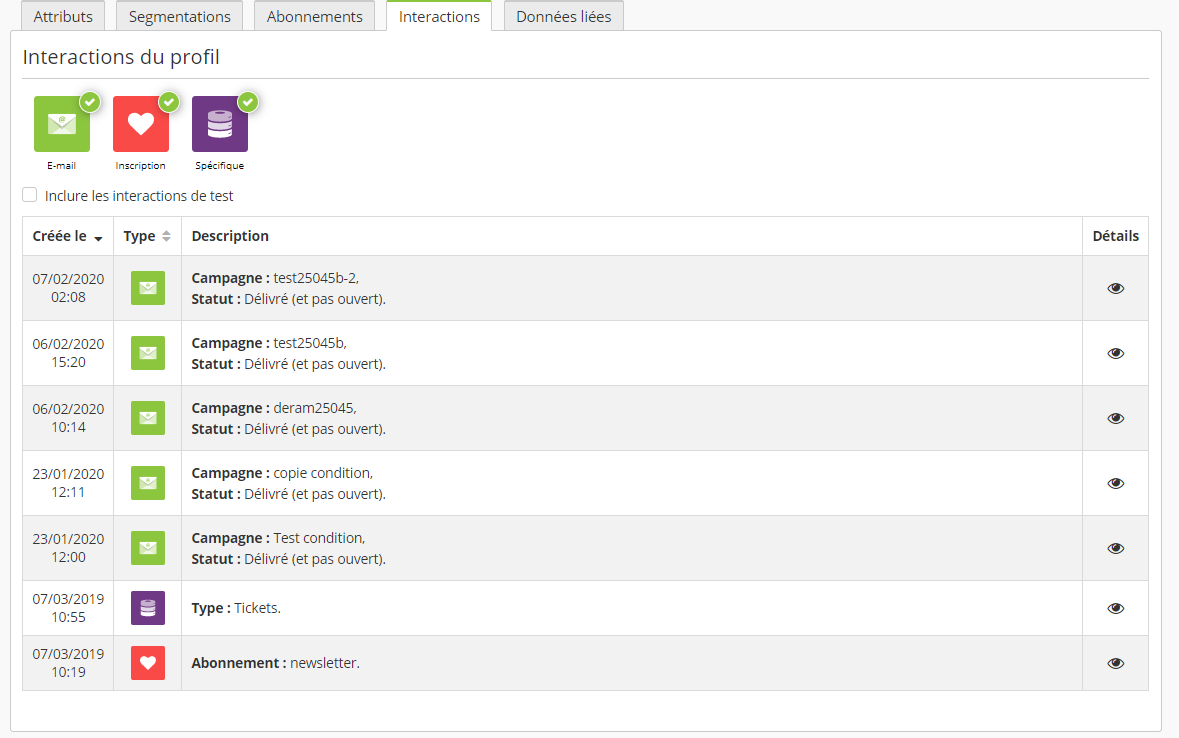
Task: Switch to the Attributs tab
Action: (x=63, y=17)
